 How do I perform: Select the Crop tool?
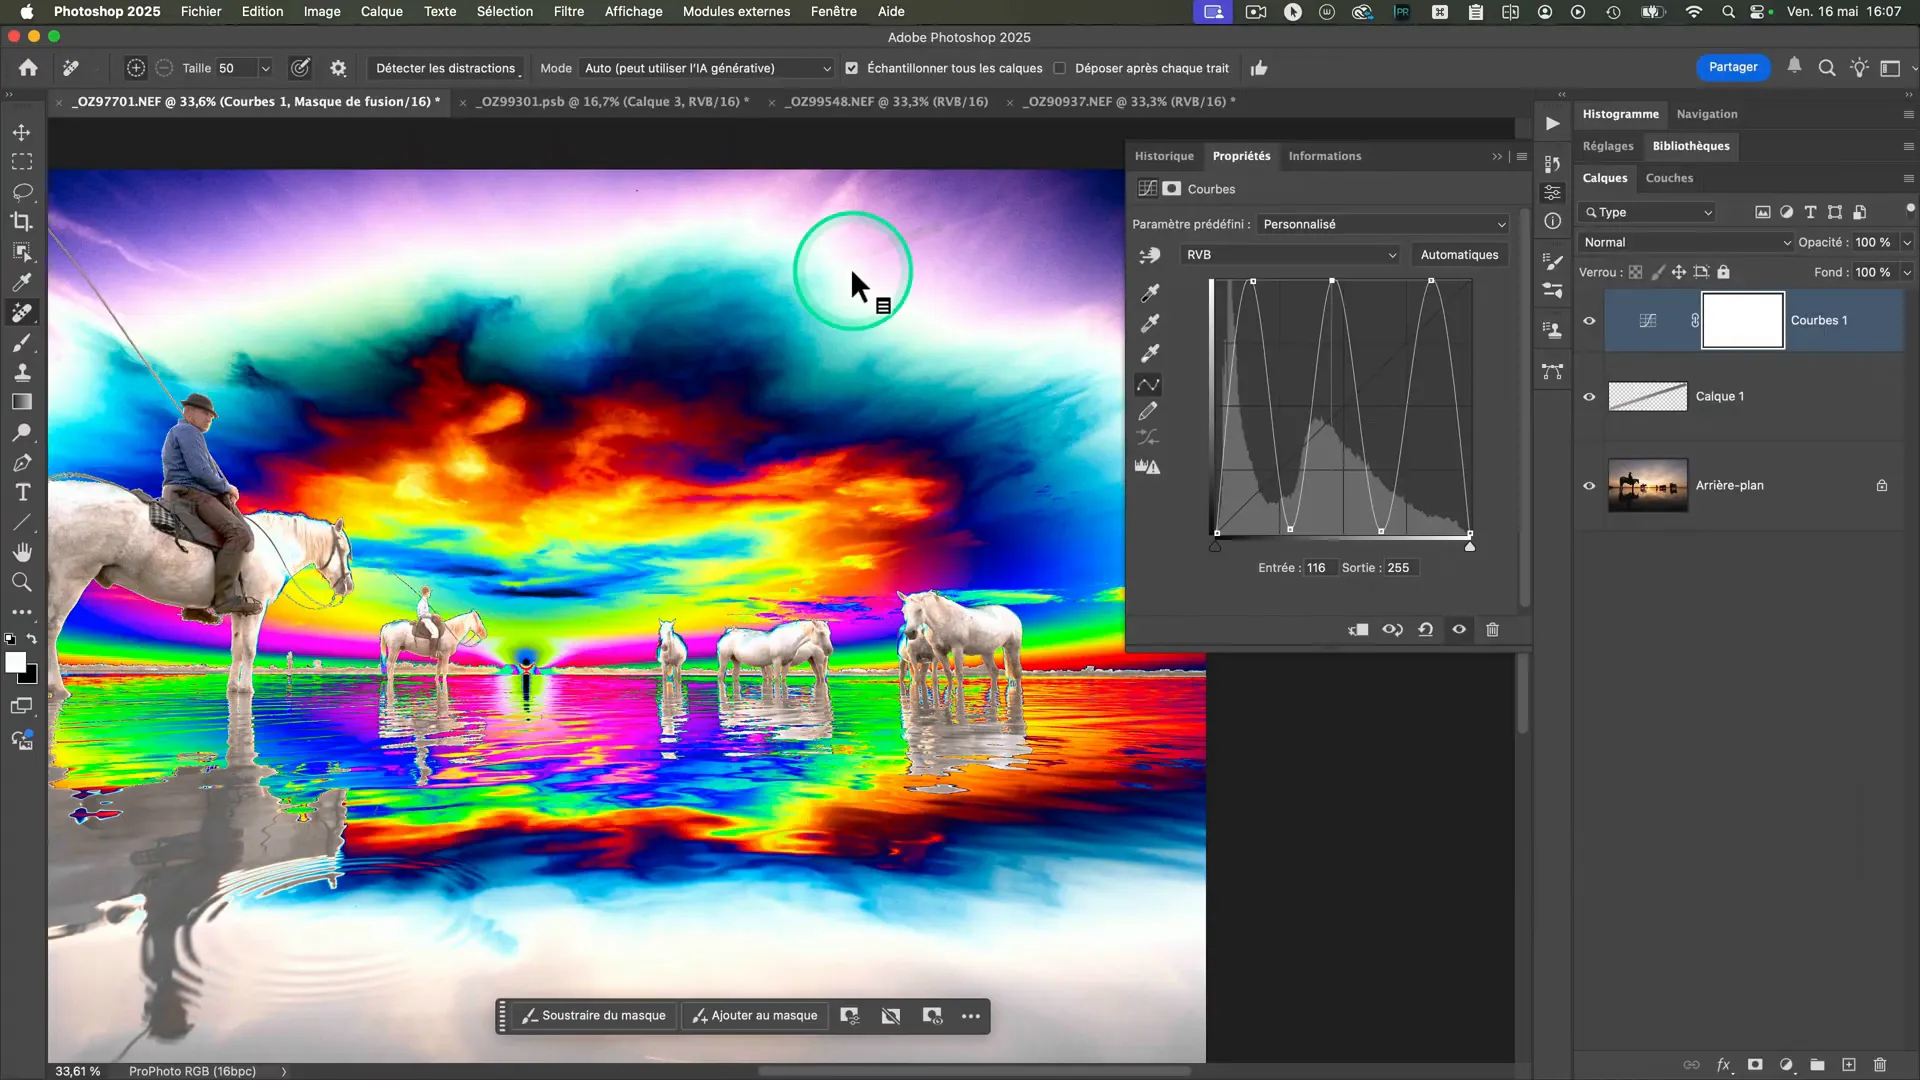tap(21, 222)
